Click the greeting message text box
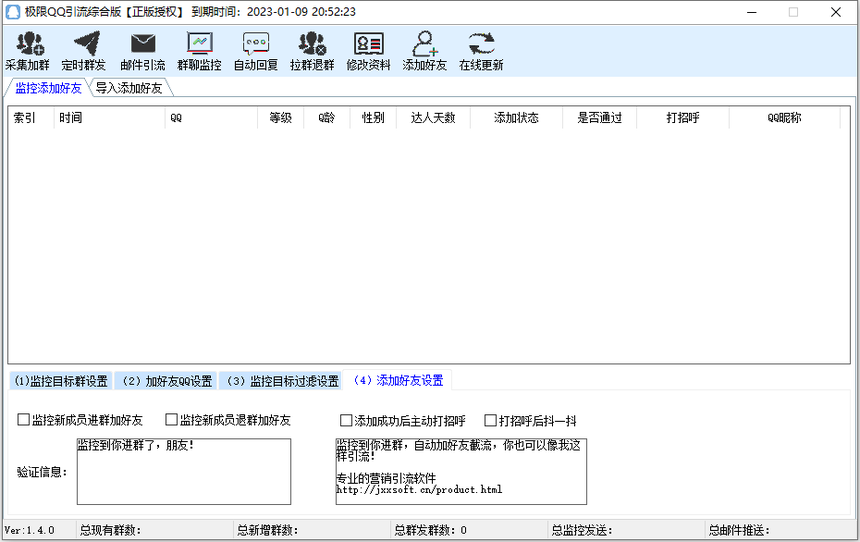This screenshot has height=542, width=860. coord(461,471)
